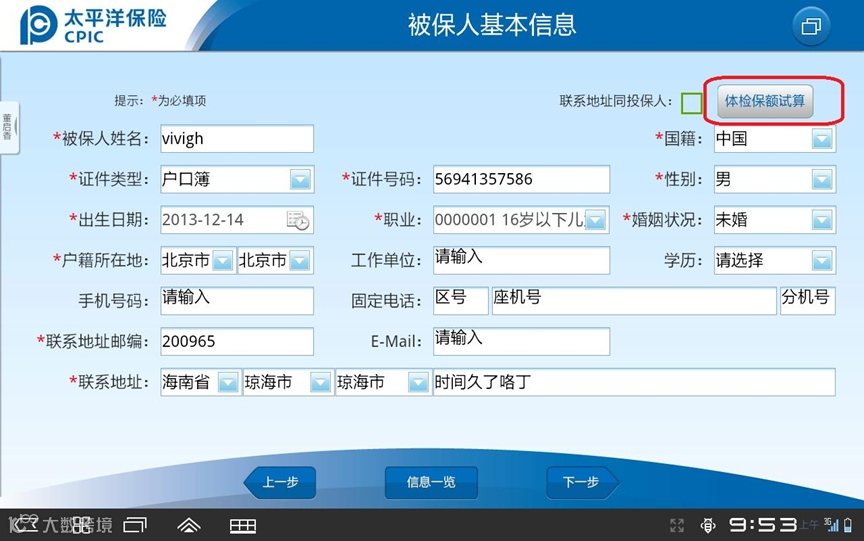Image resolution: width=864 pixels, height=541 pixels.
Task: Click 下一步 next step button
Action: pyautogui.click(x=582, y=482)
